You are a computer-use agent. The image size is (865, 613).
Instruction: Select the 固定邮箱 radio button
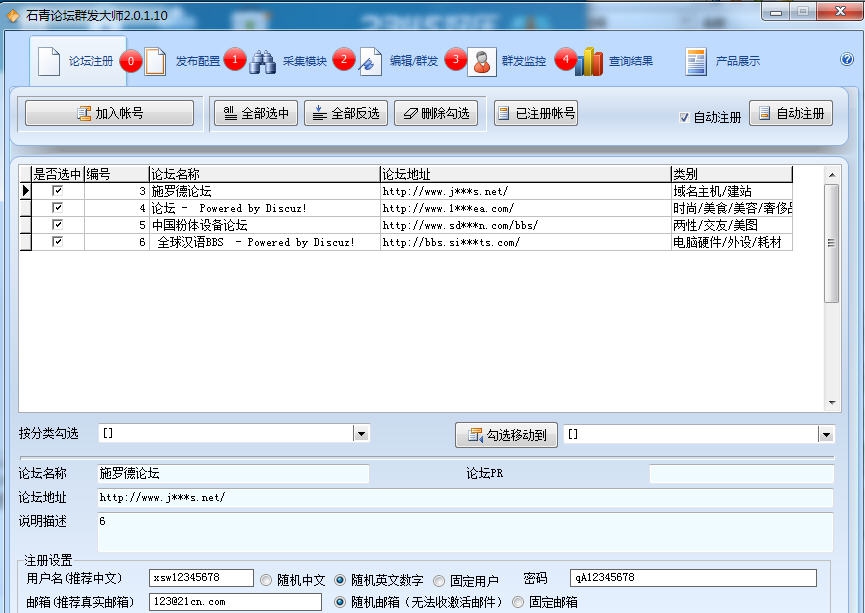(517, 601)
